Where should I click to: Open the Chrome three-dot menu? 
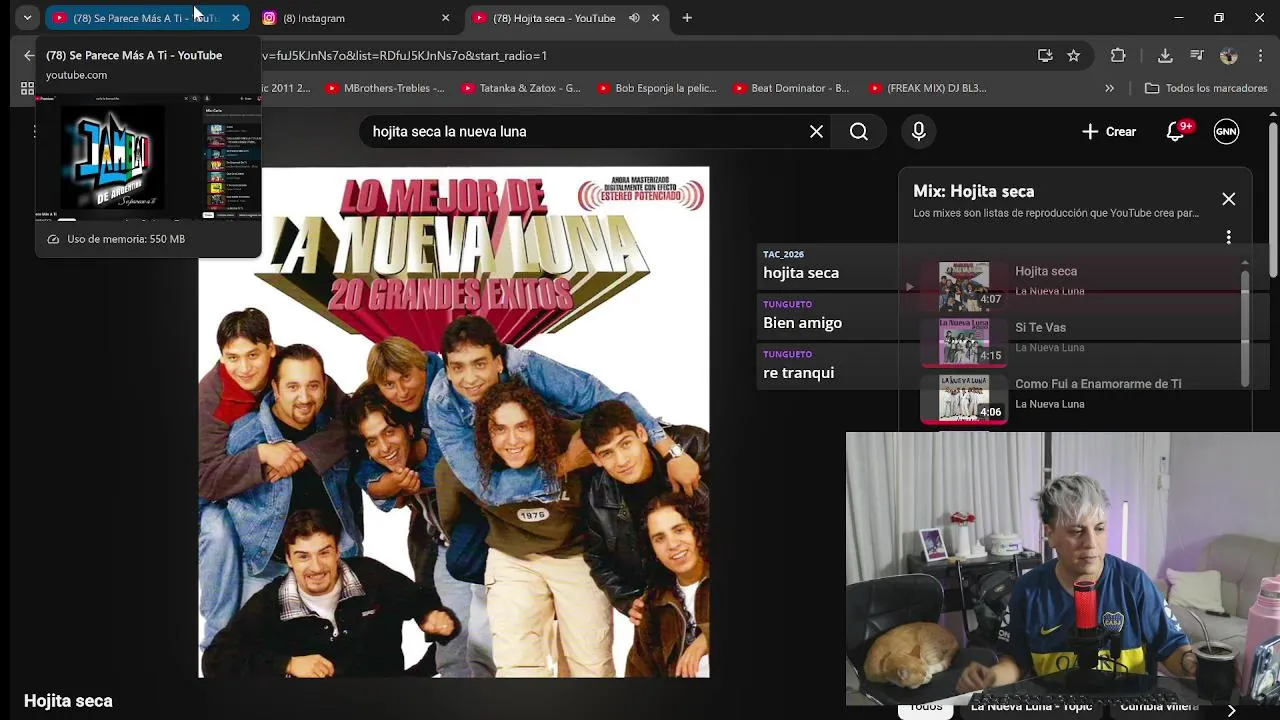(1261, 56)
